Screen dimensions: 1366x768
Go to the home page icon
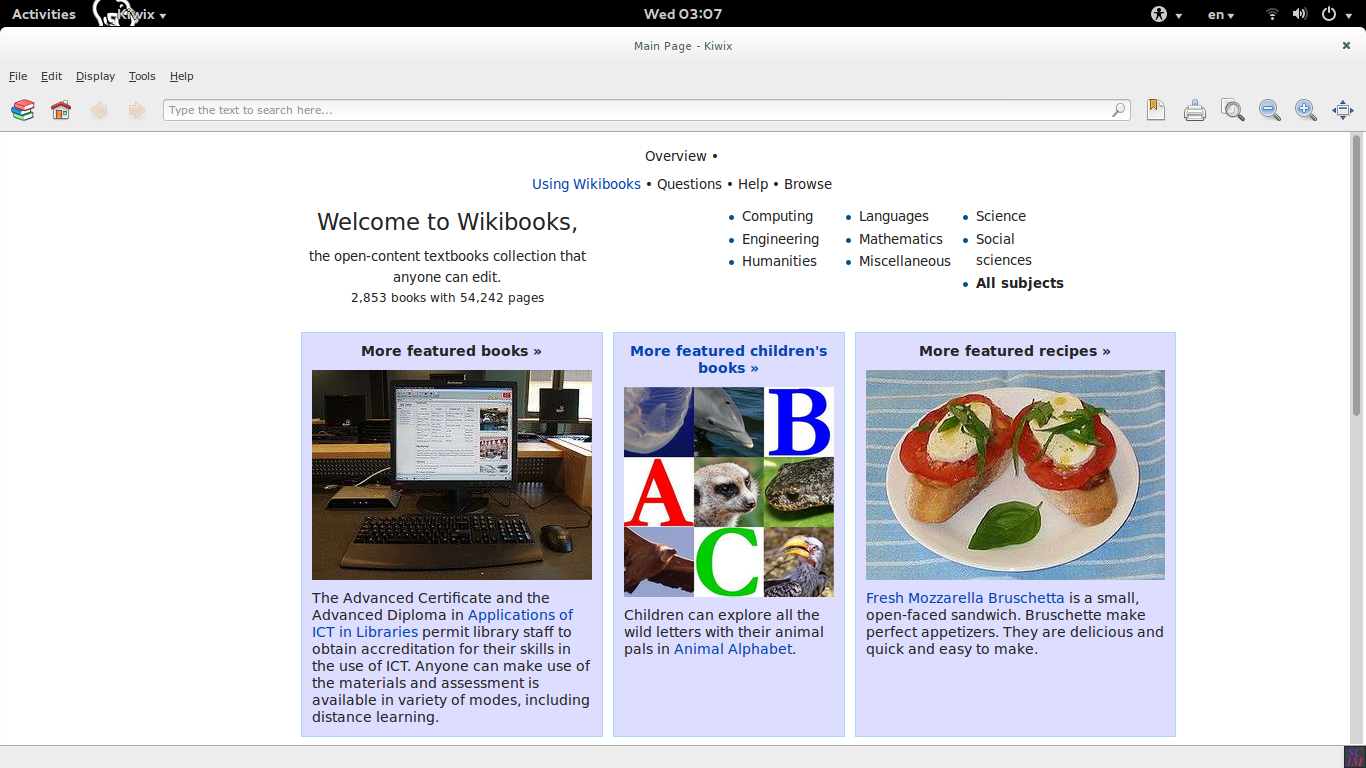(61, 110)
